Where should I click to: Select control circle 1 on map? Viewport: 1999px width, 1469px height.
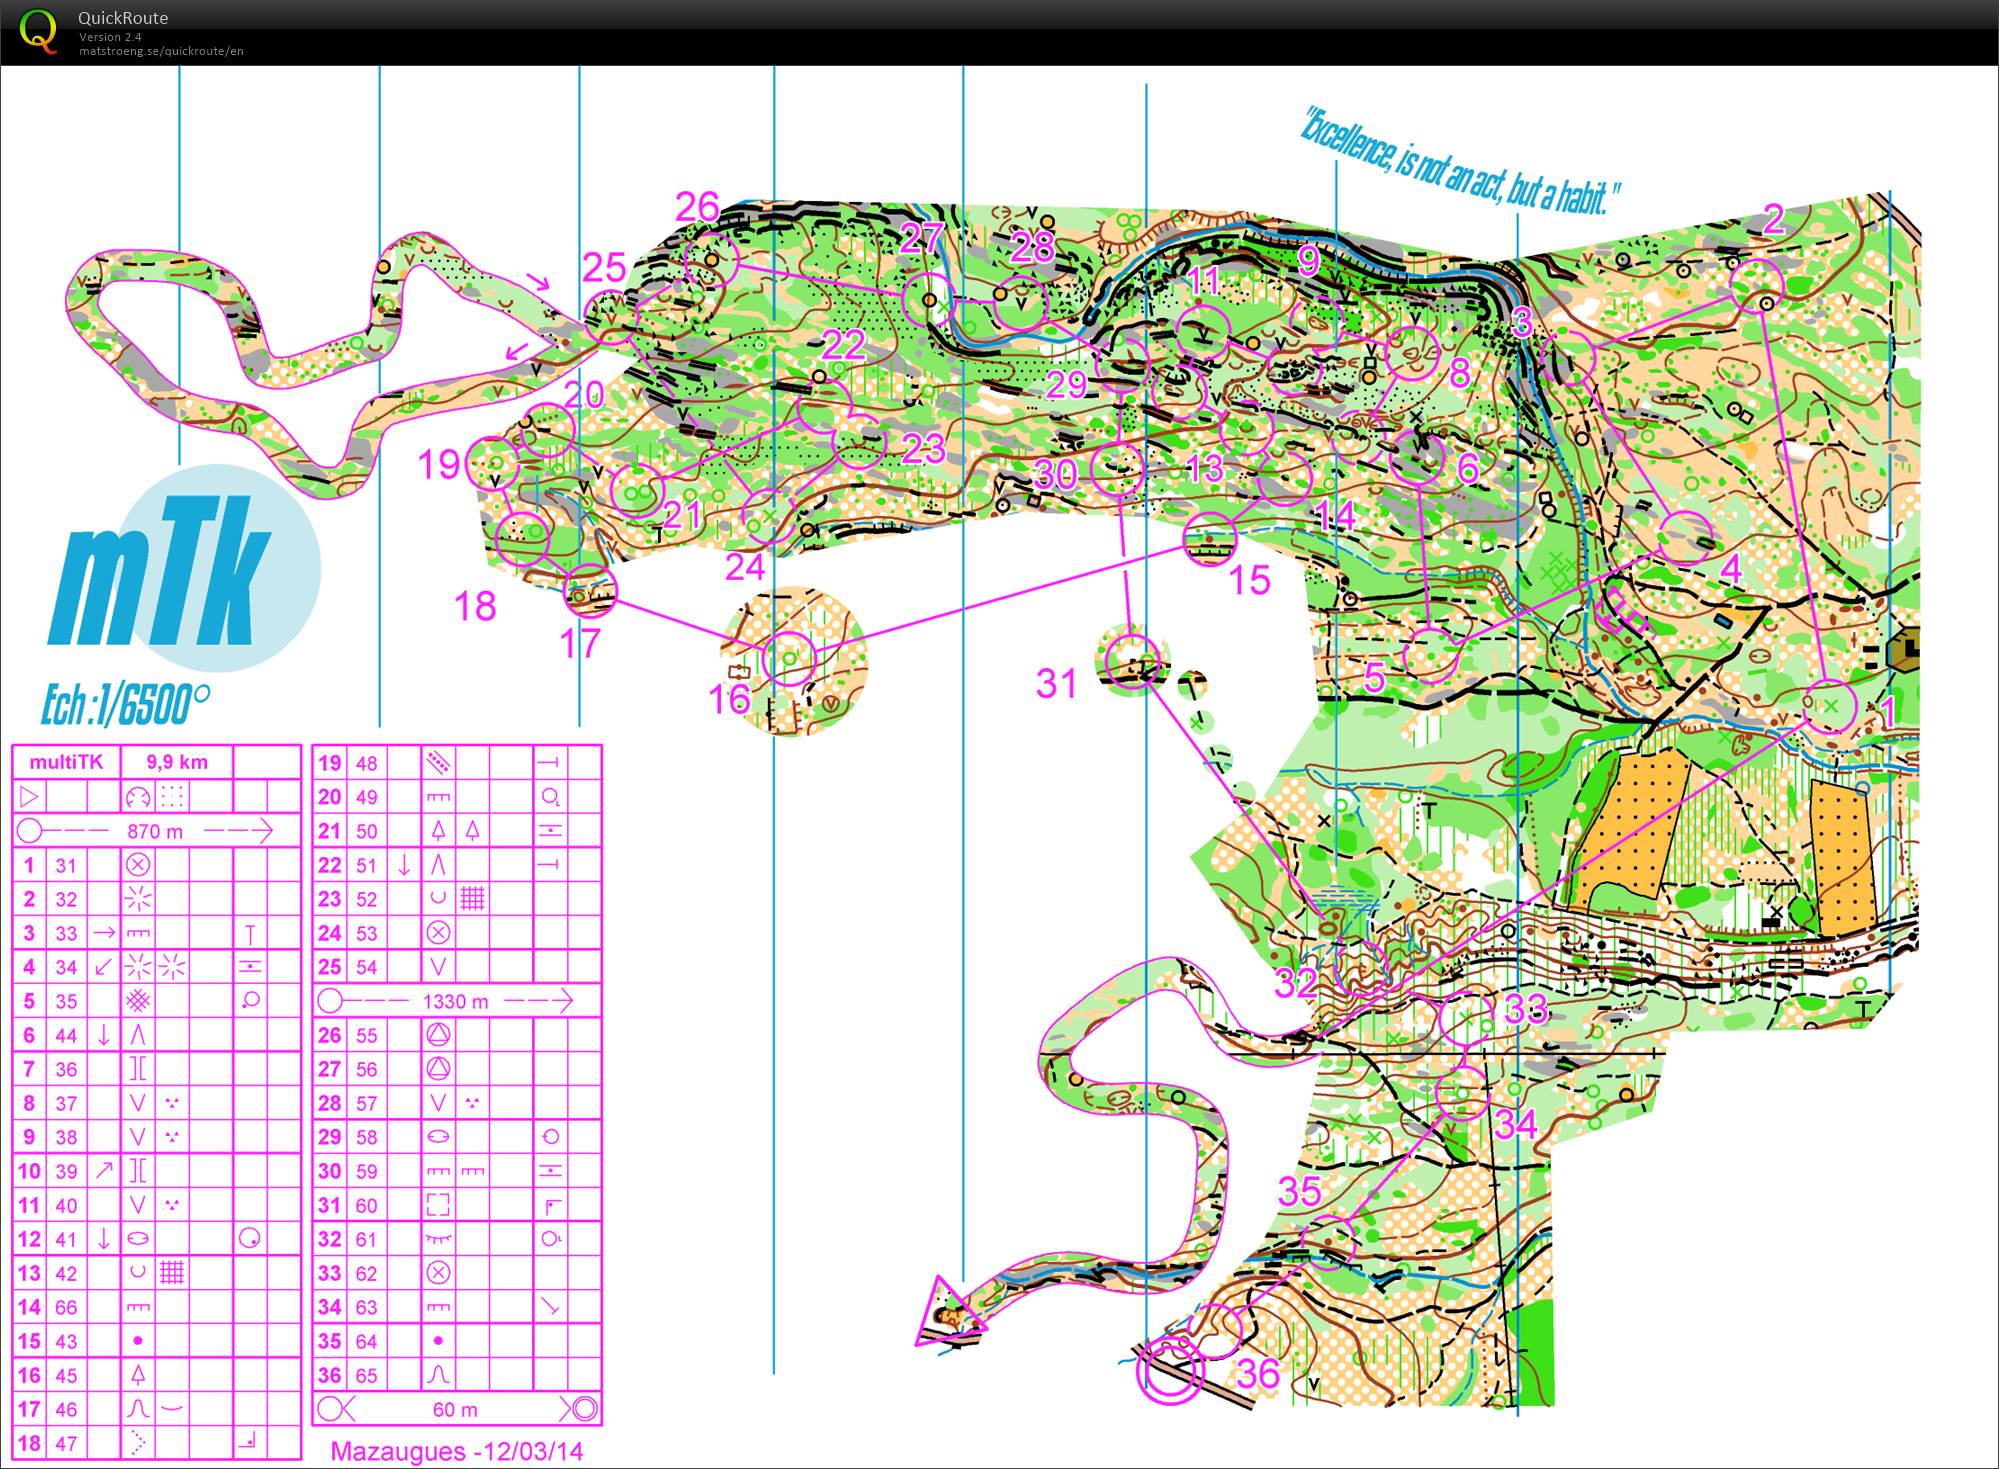point(1830,705)
